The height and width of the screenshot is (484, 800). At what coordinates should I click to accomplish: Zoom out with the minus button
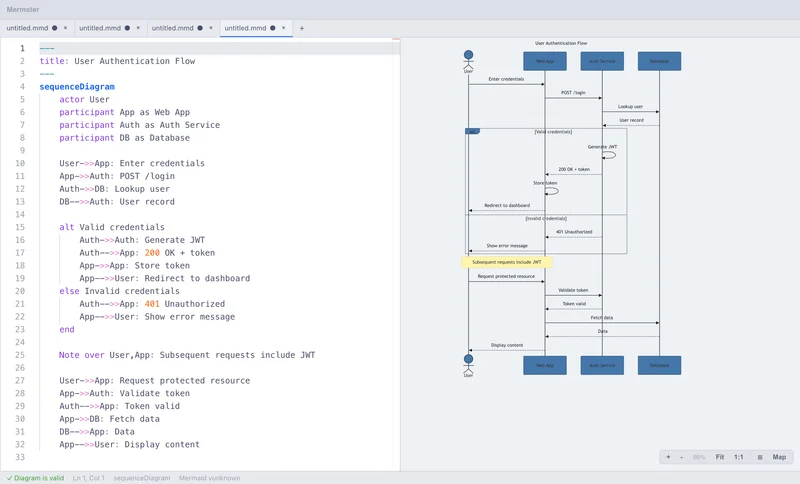681,457
